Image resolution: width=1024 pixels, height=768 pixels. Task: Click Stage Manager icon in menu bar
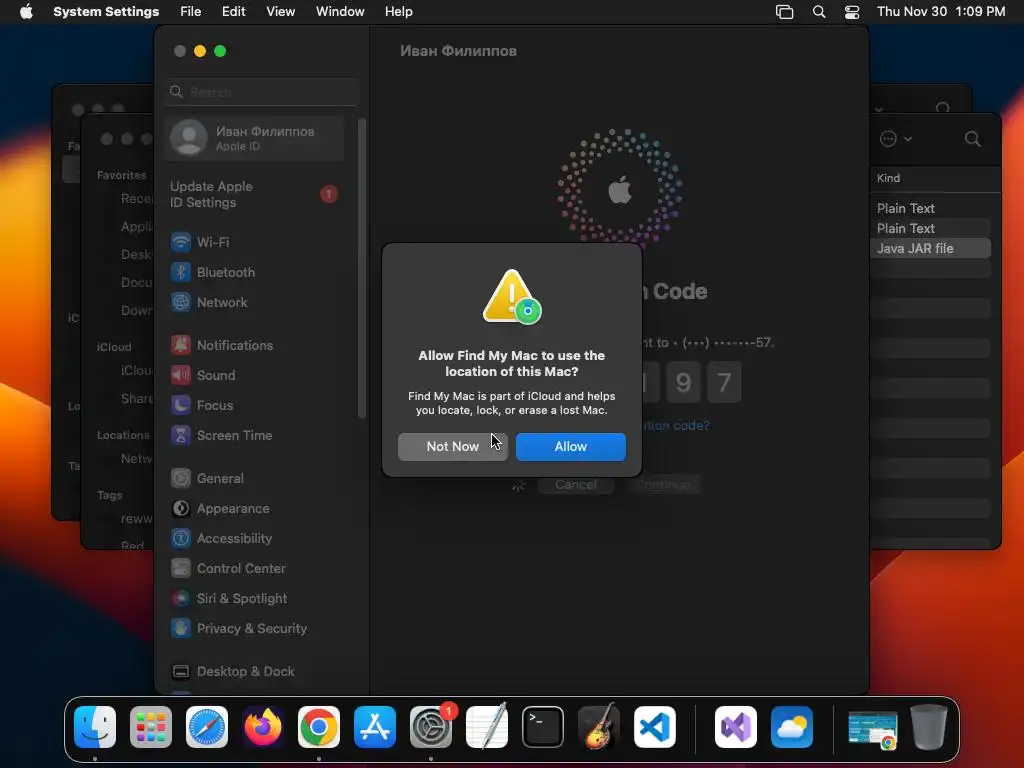[784, 12]
